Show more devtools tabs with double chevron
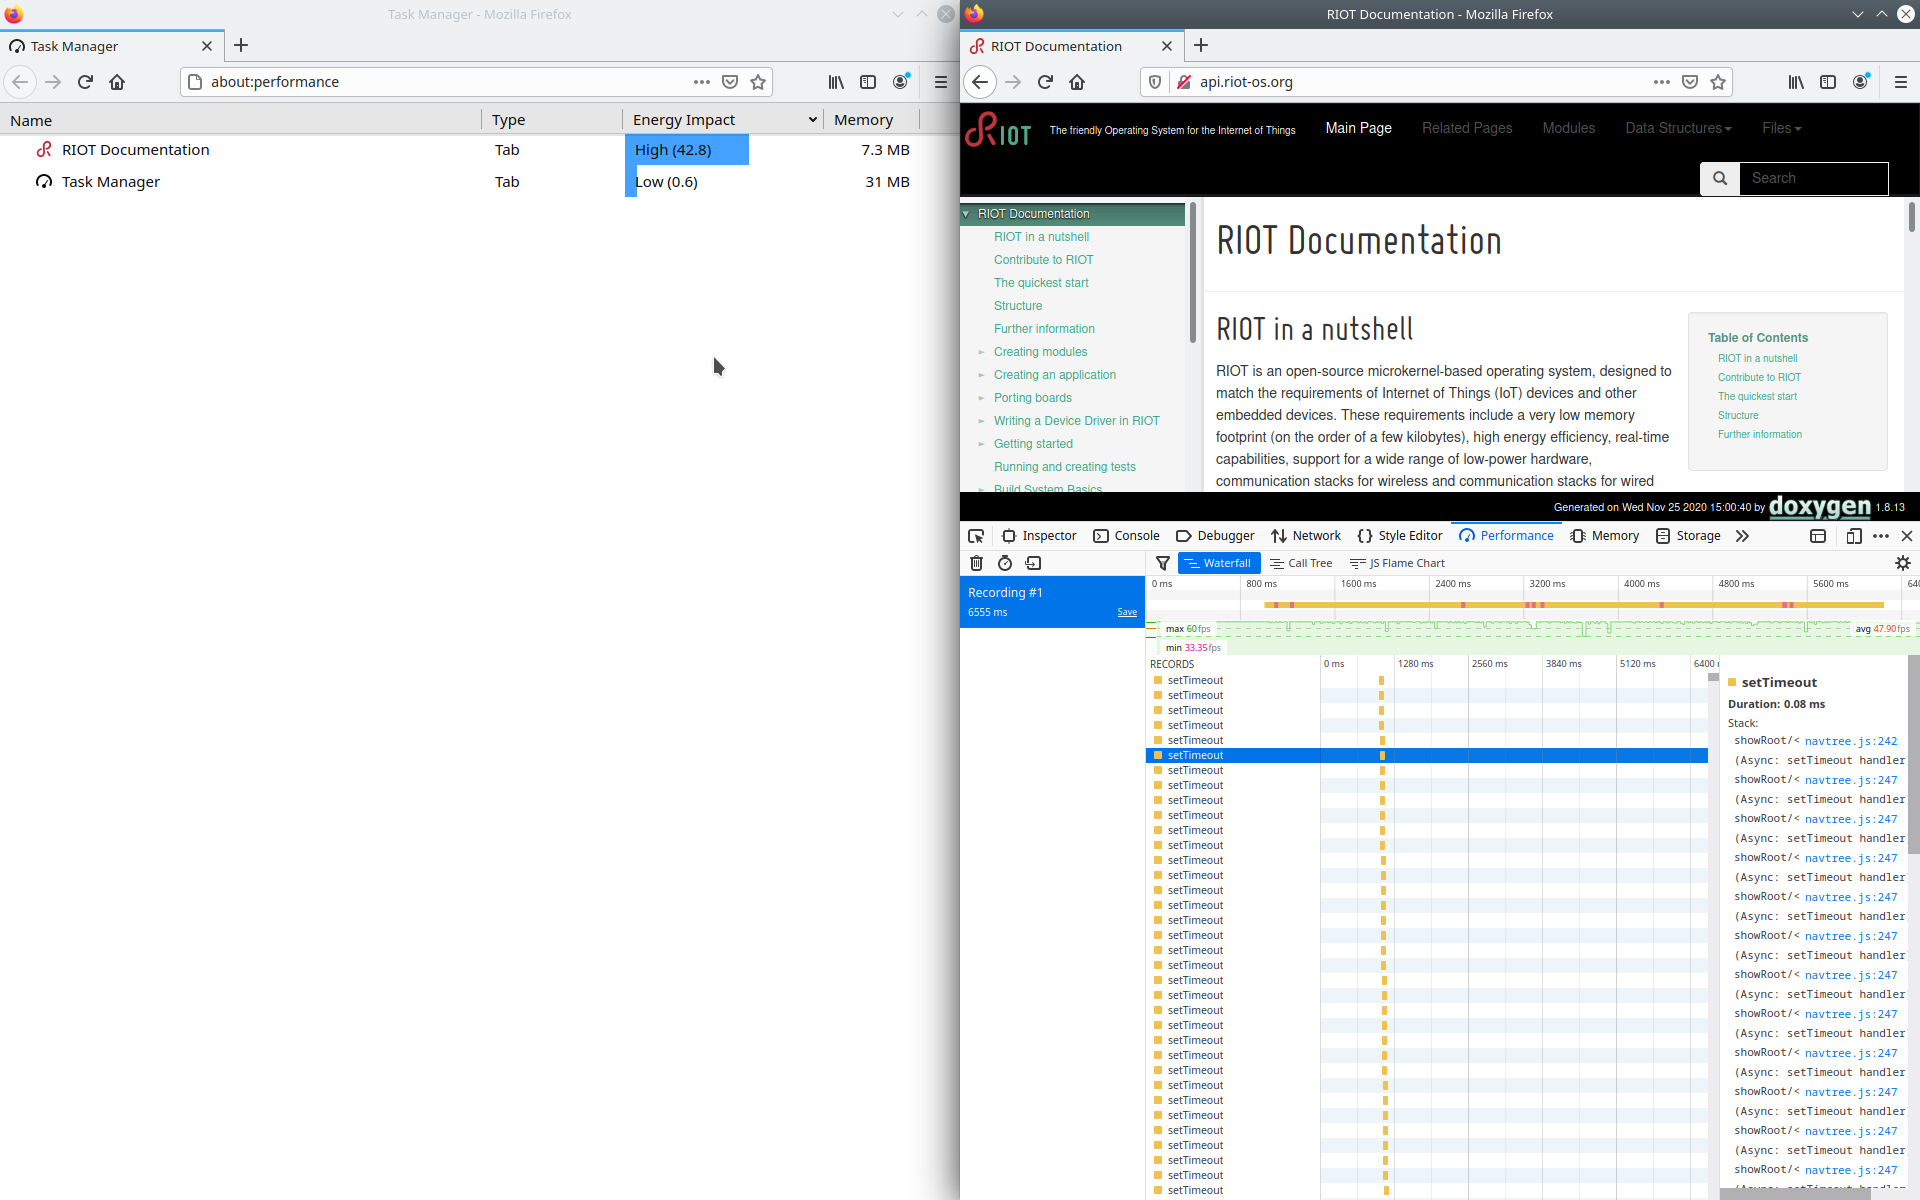The height and width of the screenshot is (1200, 1920). click(1742, 536)
